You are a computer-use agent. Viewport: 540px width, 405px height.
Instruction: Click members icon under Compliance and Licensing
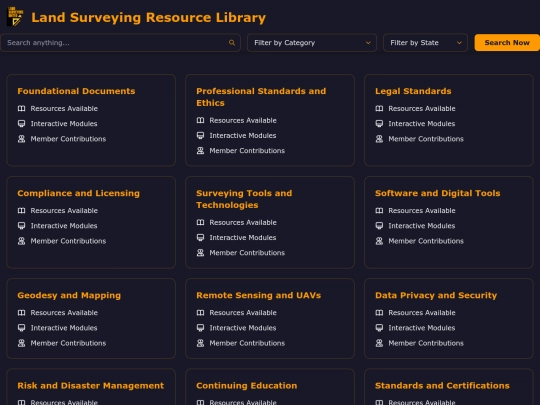click(21, 241)
